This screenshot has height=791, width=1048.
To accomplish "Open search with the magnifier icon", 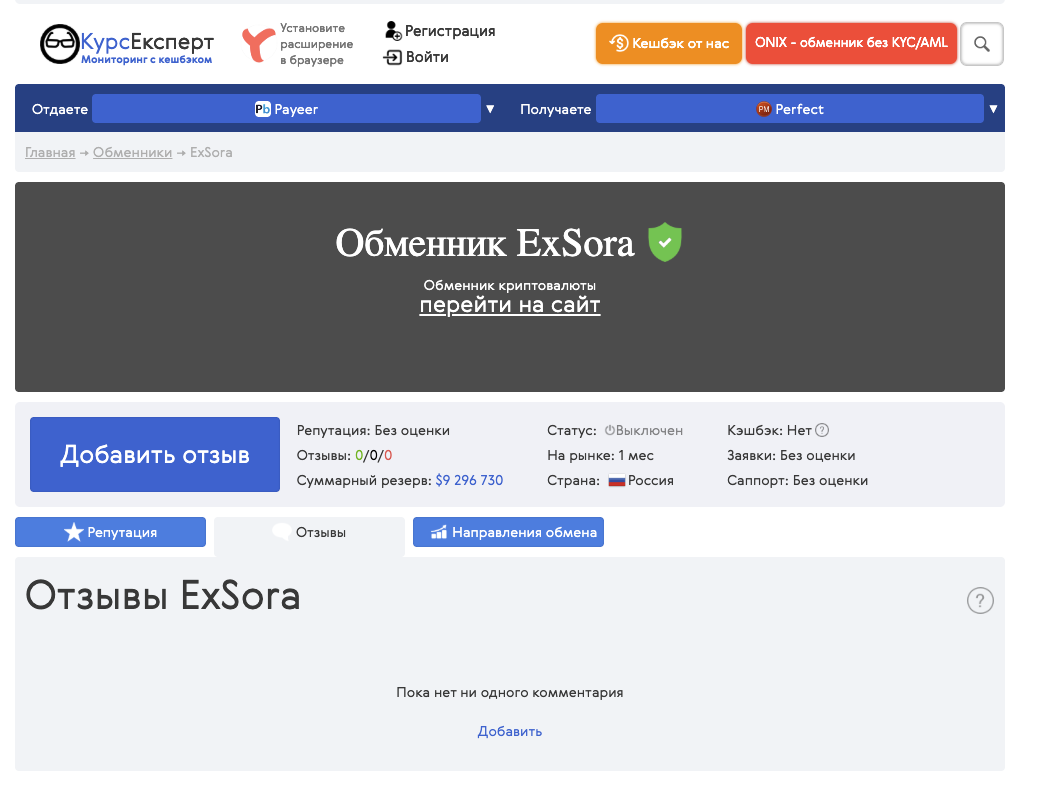I will coord(981,44).
